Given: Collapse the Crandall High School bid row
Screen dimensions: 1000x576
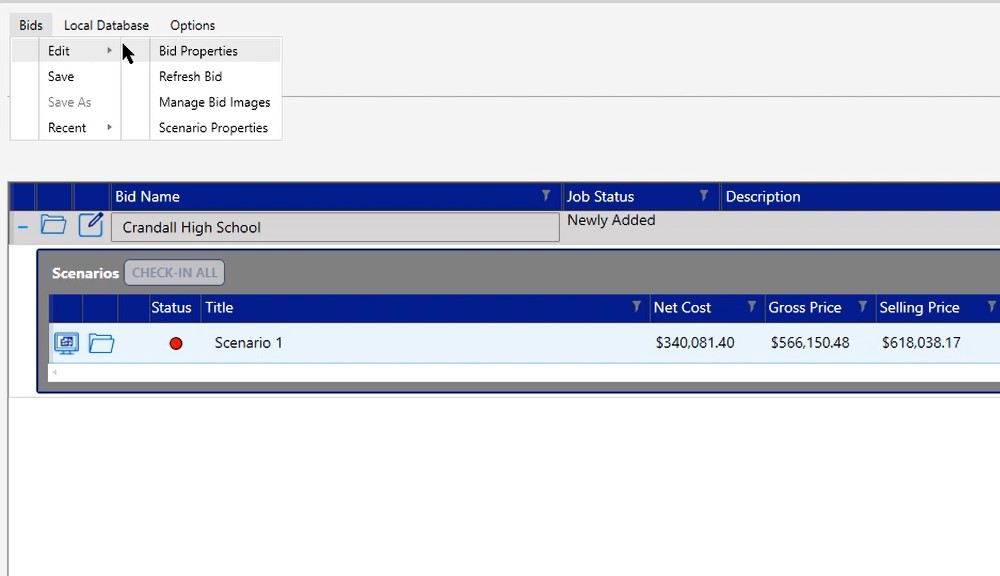Looking at the screenshot, I should click(23, 227).
